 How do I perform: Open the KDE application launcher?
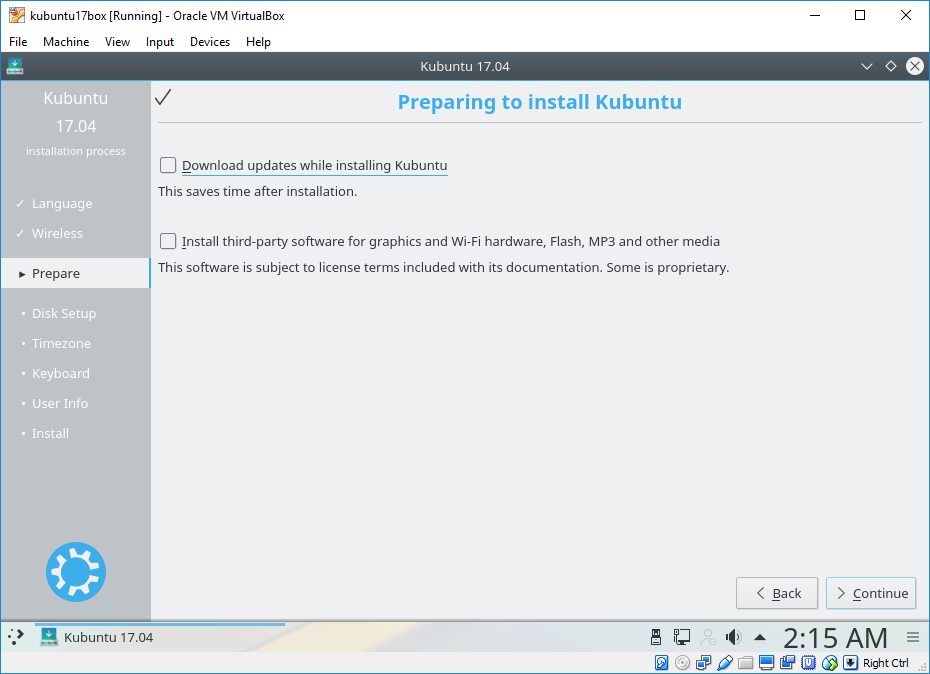point(16,637)
